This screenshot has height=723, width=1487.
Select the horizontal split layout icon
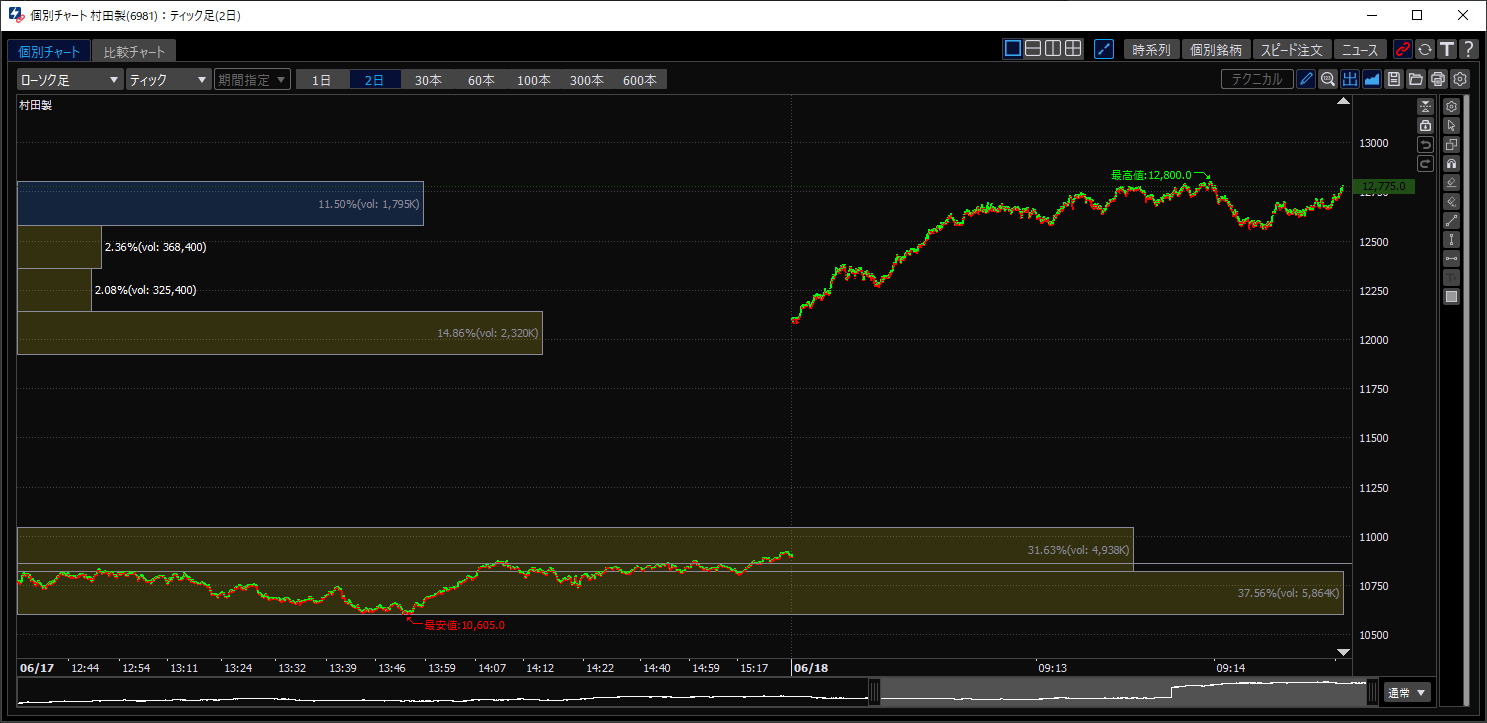[1033, 49]
